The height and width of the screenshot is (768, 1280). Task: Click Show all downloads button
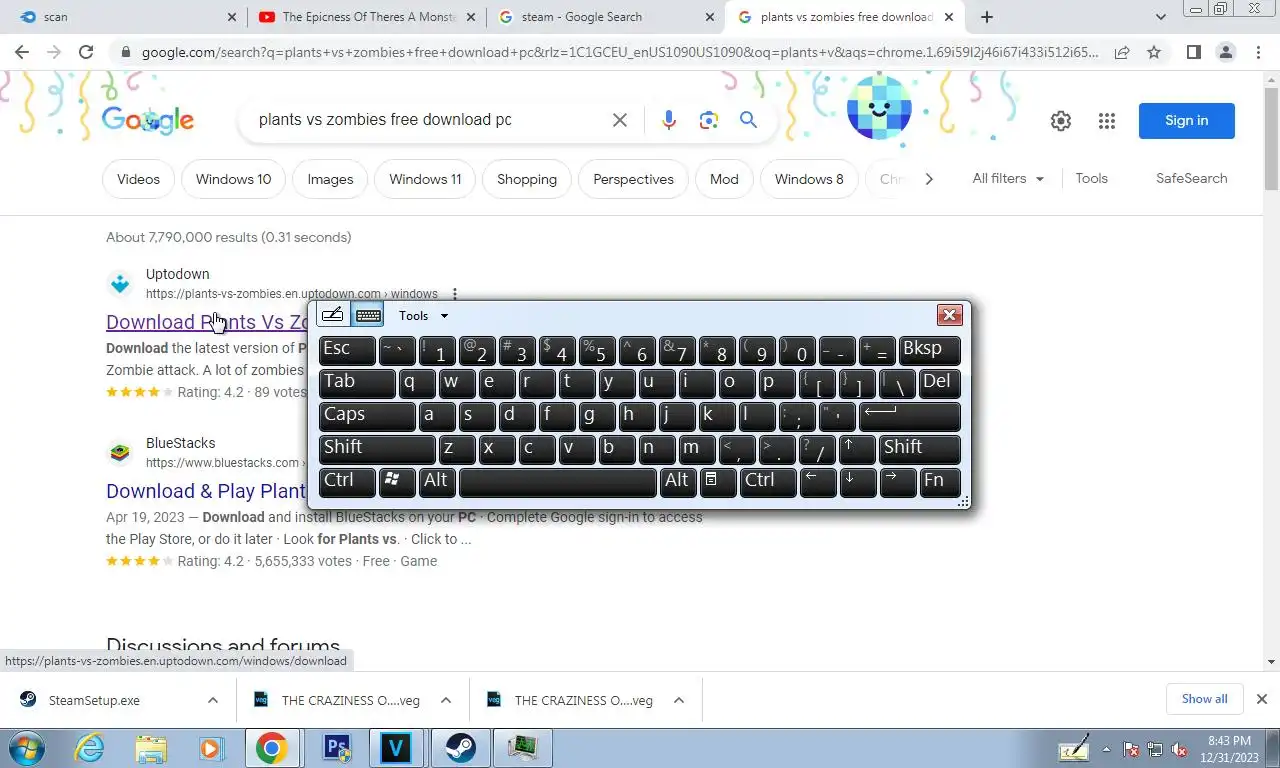click(1204, 699)
